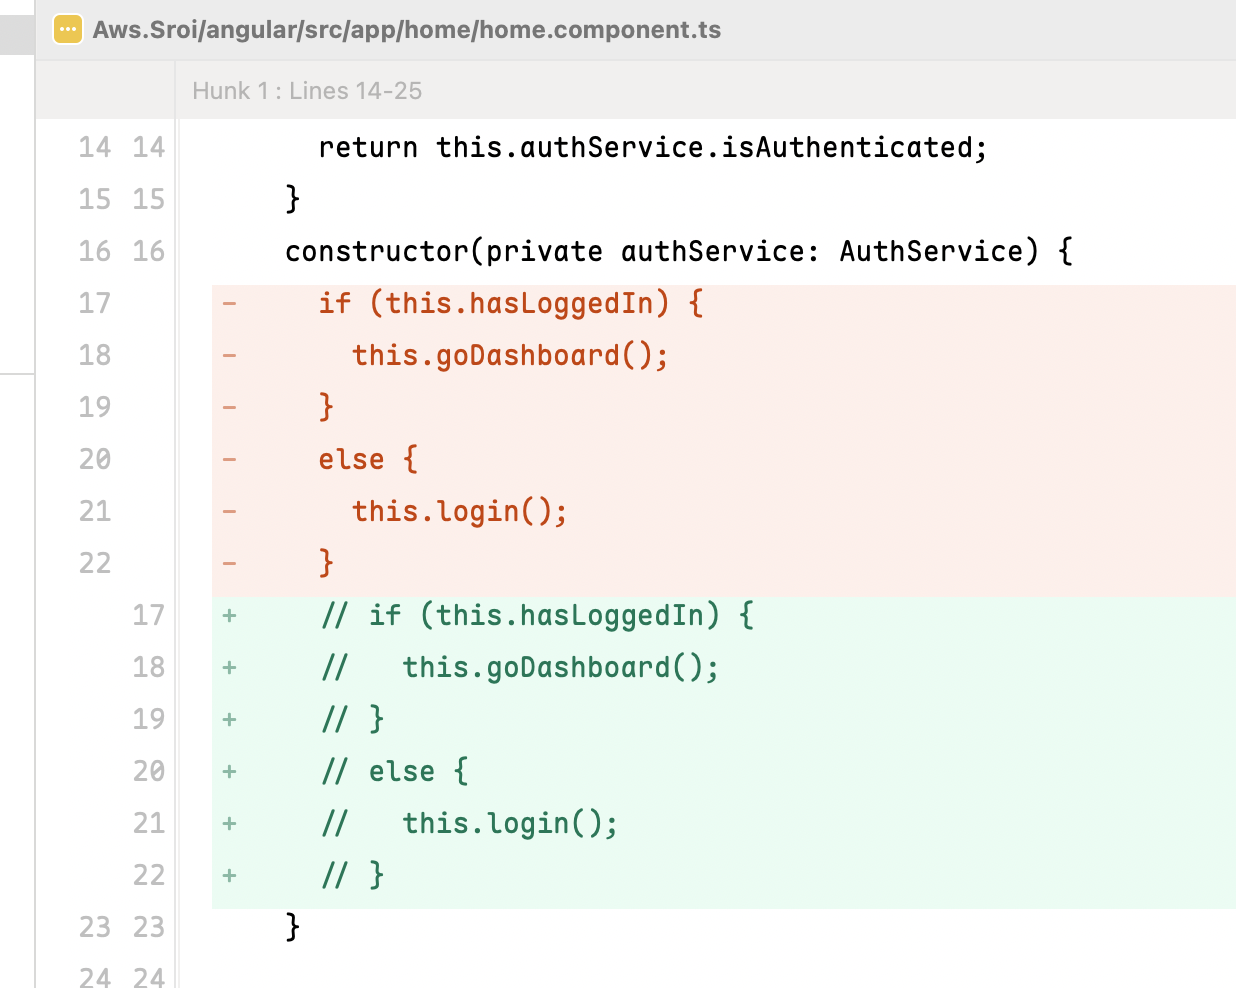Select new line number 22 on the added line

[x=148, y=875]
